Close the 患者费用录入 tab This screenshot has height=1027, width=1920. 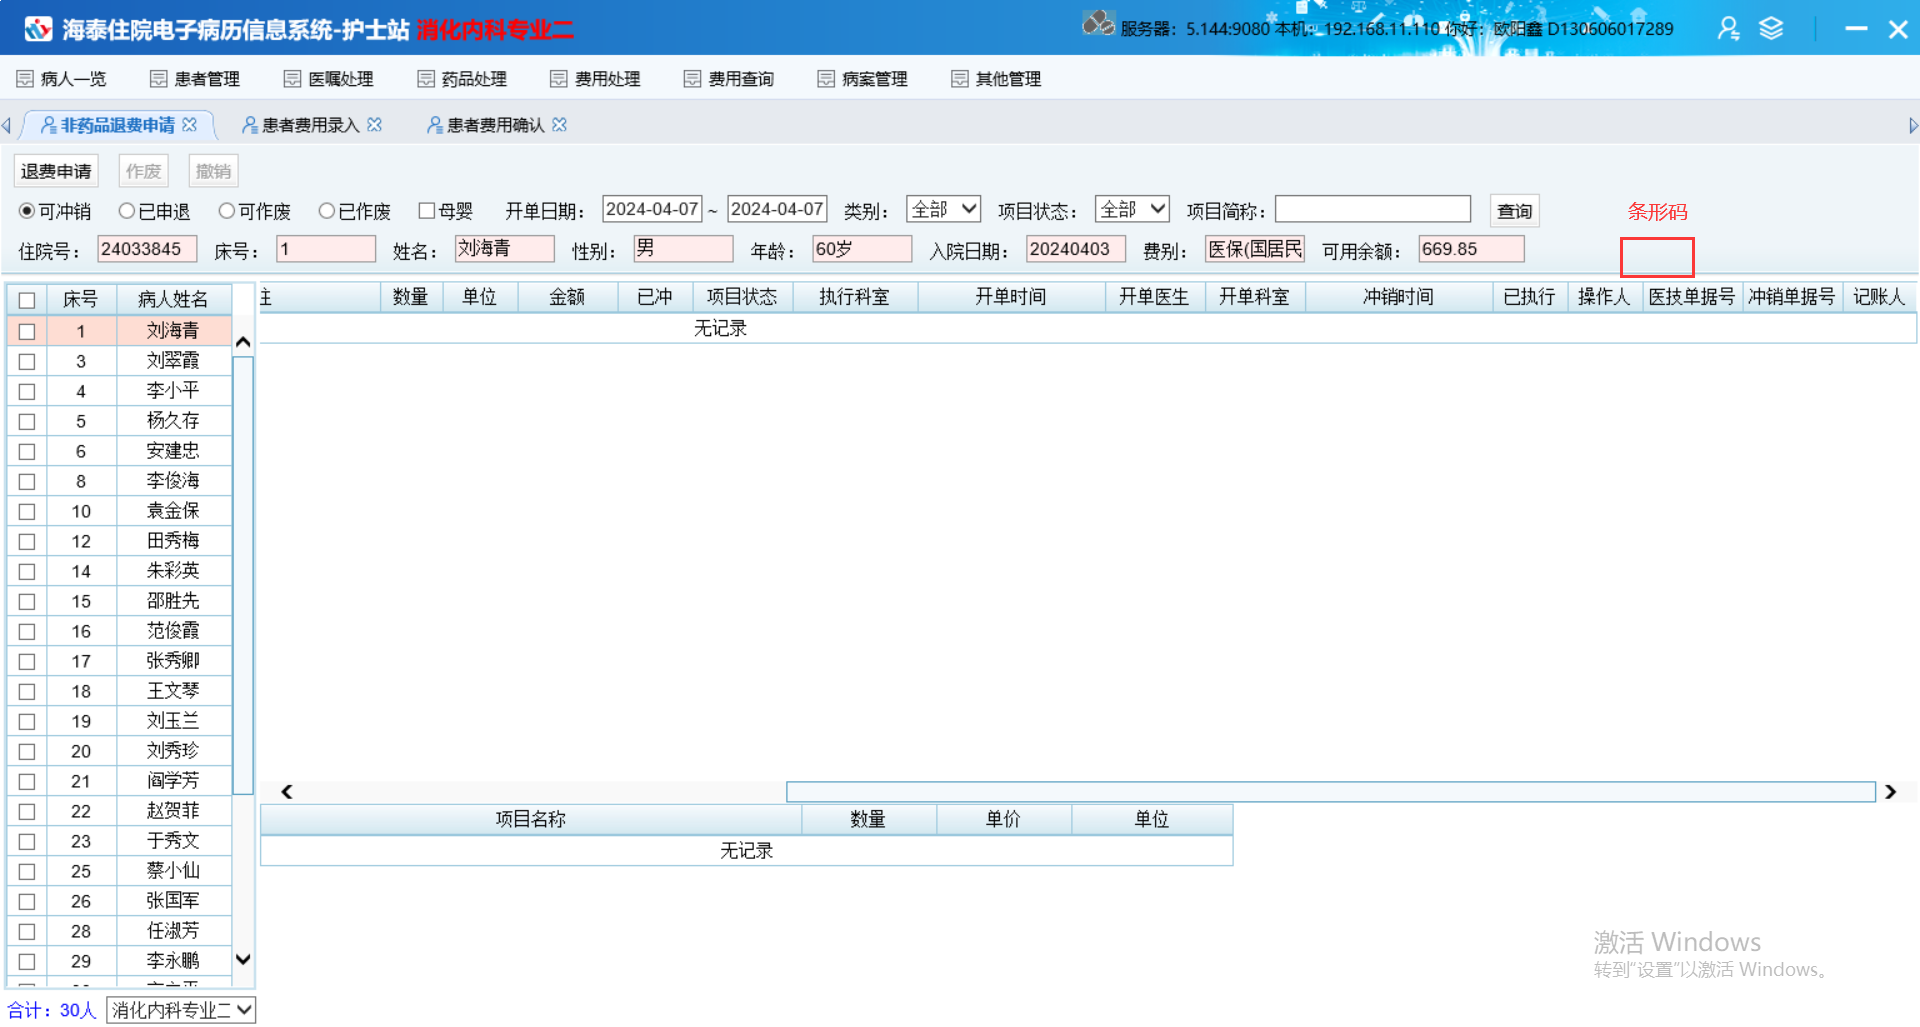375,125
